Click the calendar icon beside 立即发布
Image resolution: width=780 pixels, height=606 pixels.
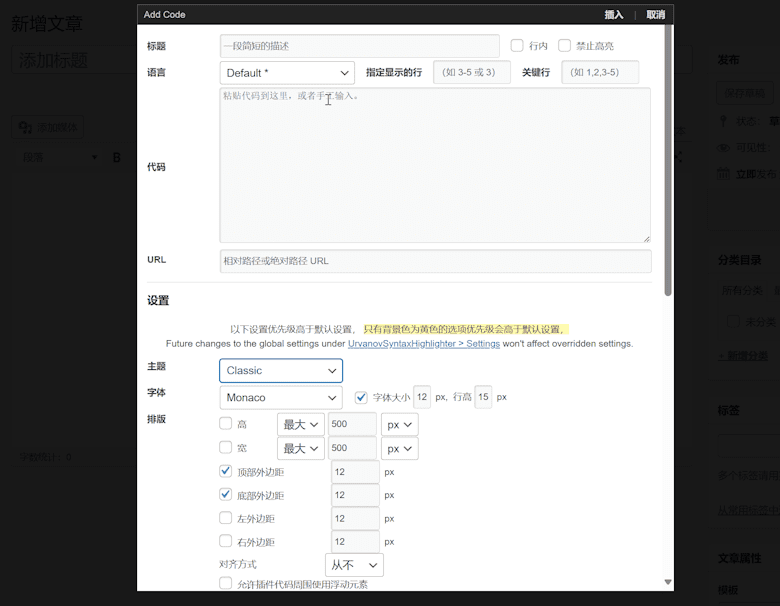723,174
